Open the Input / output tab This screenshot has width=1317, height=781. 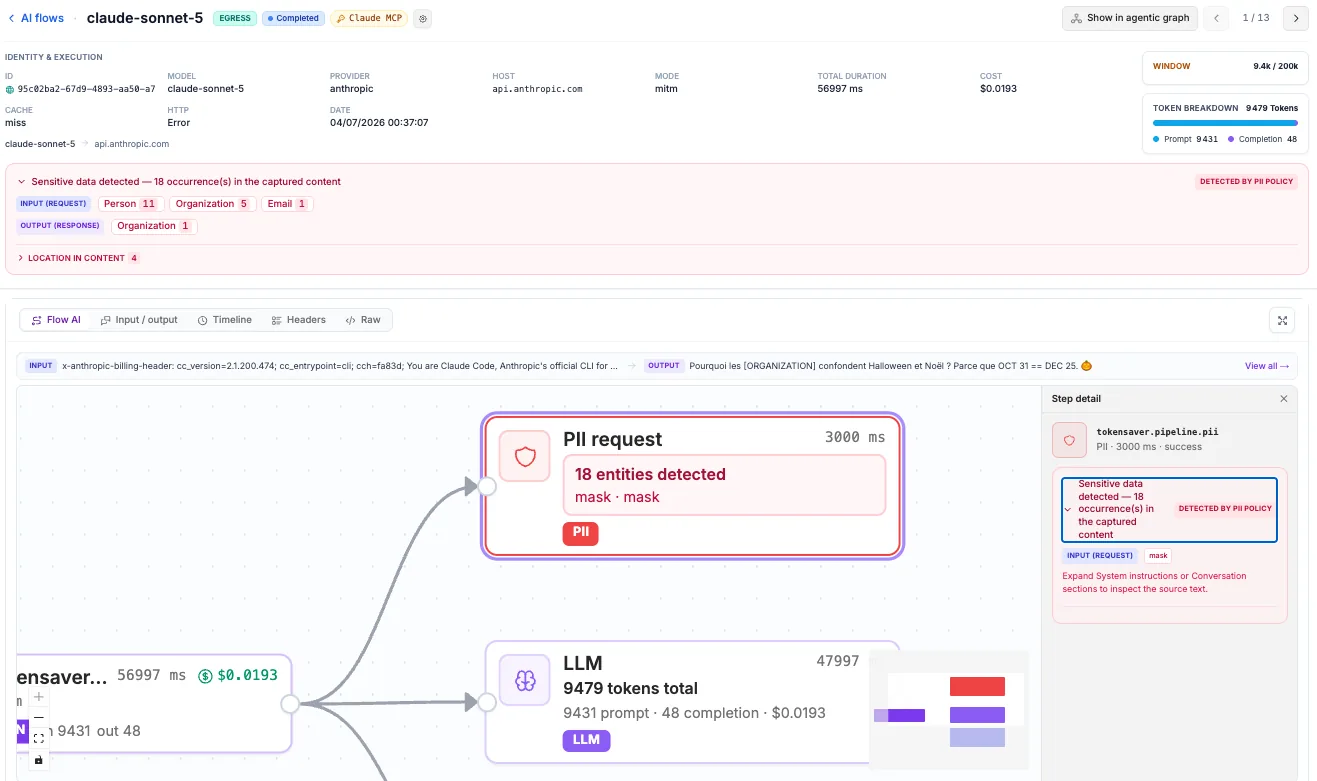point(139,320)
